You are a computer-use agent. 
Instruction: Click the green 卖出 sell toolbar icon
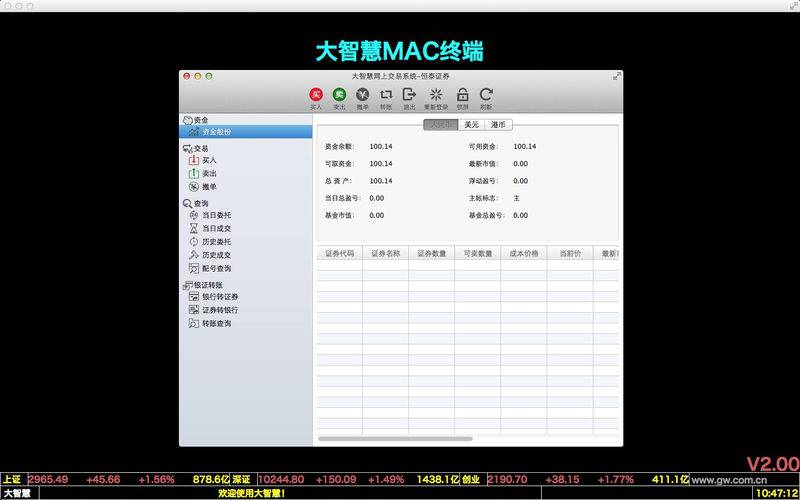(339, 94)
